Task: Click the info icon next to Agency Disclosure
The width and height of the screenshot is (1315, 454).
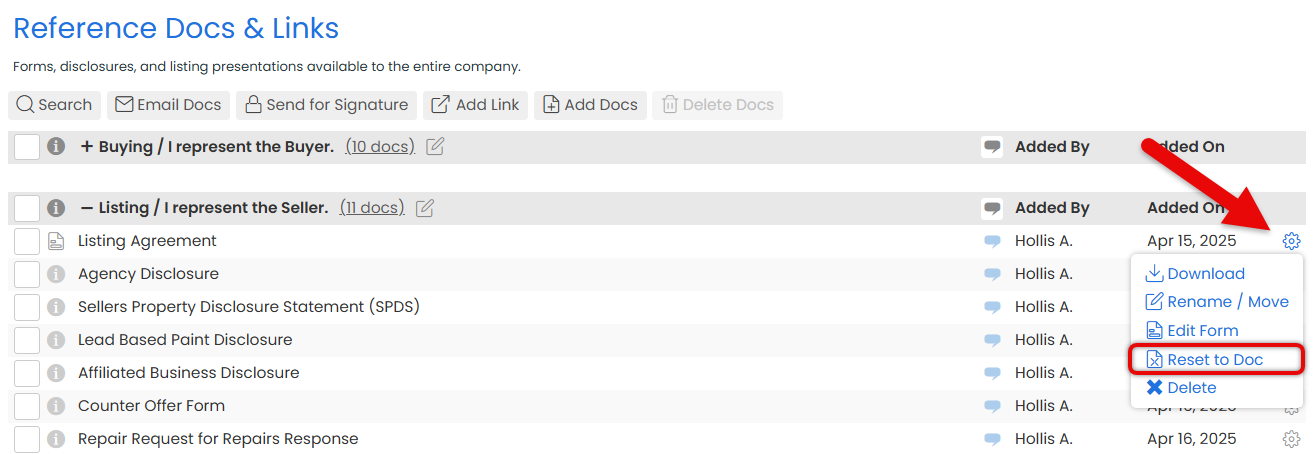Action: 56,274
